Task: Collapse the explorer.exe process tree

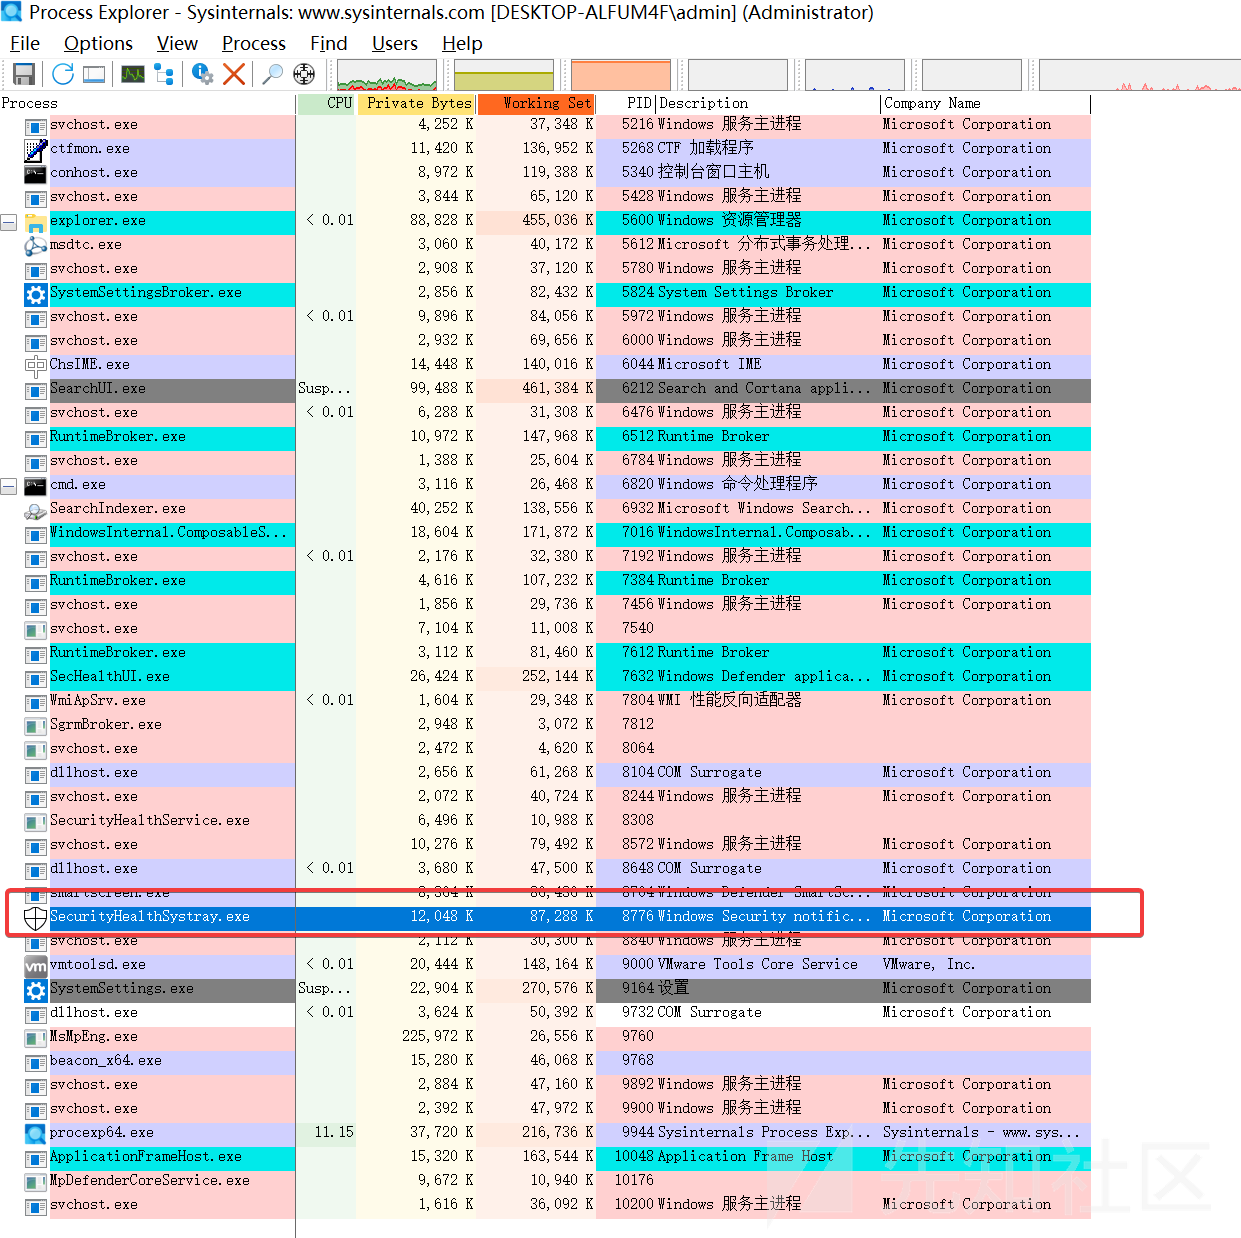Action: pyautogui.click(x=9, y=222)
